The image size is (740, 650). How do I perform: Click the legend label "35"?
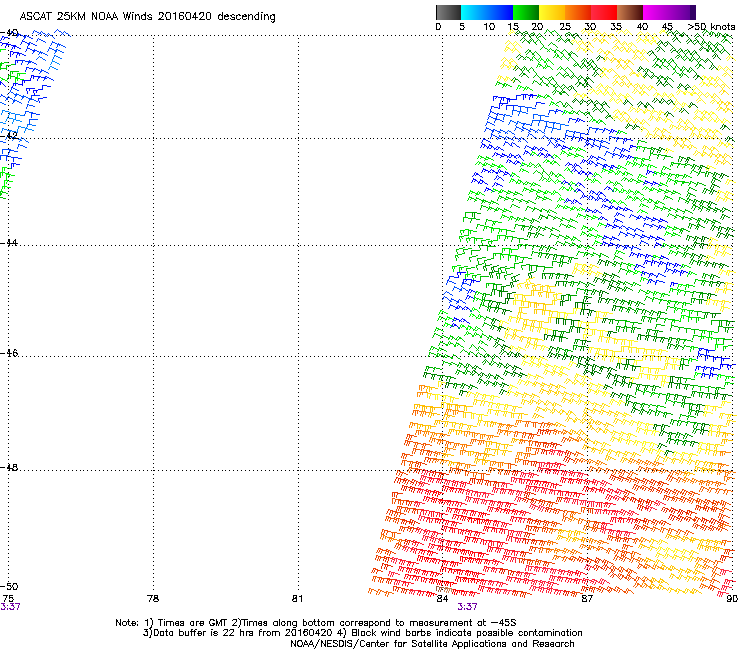click(616, 27)
